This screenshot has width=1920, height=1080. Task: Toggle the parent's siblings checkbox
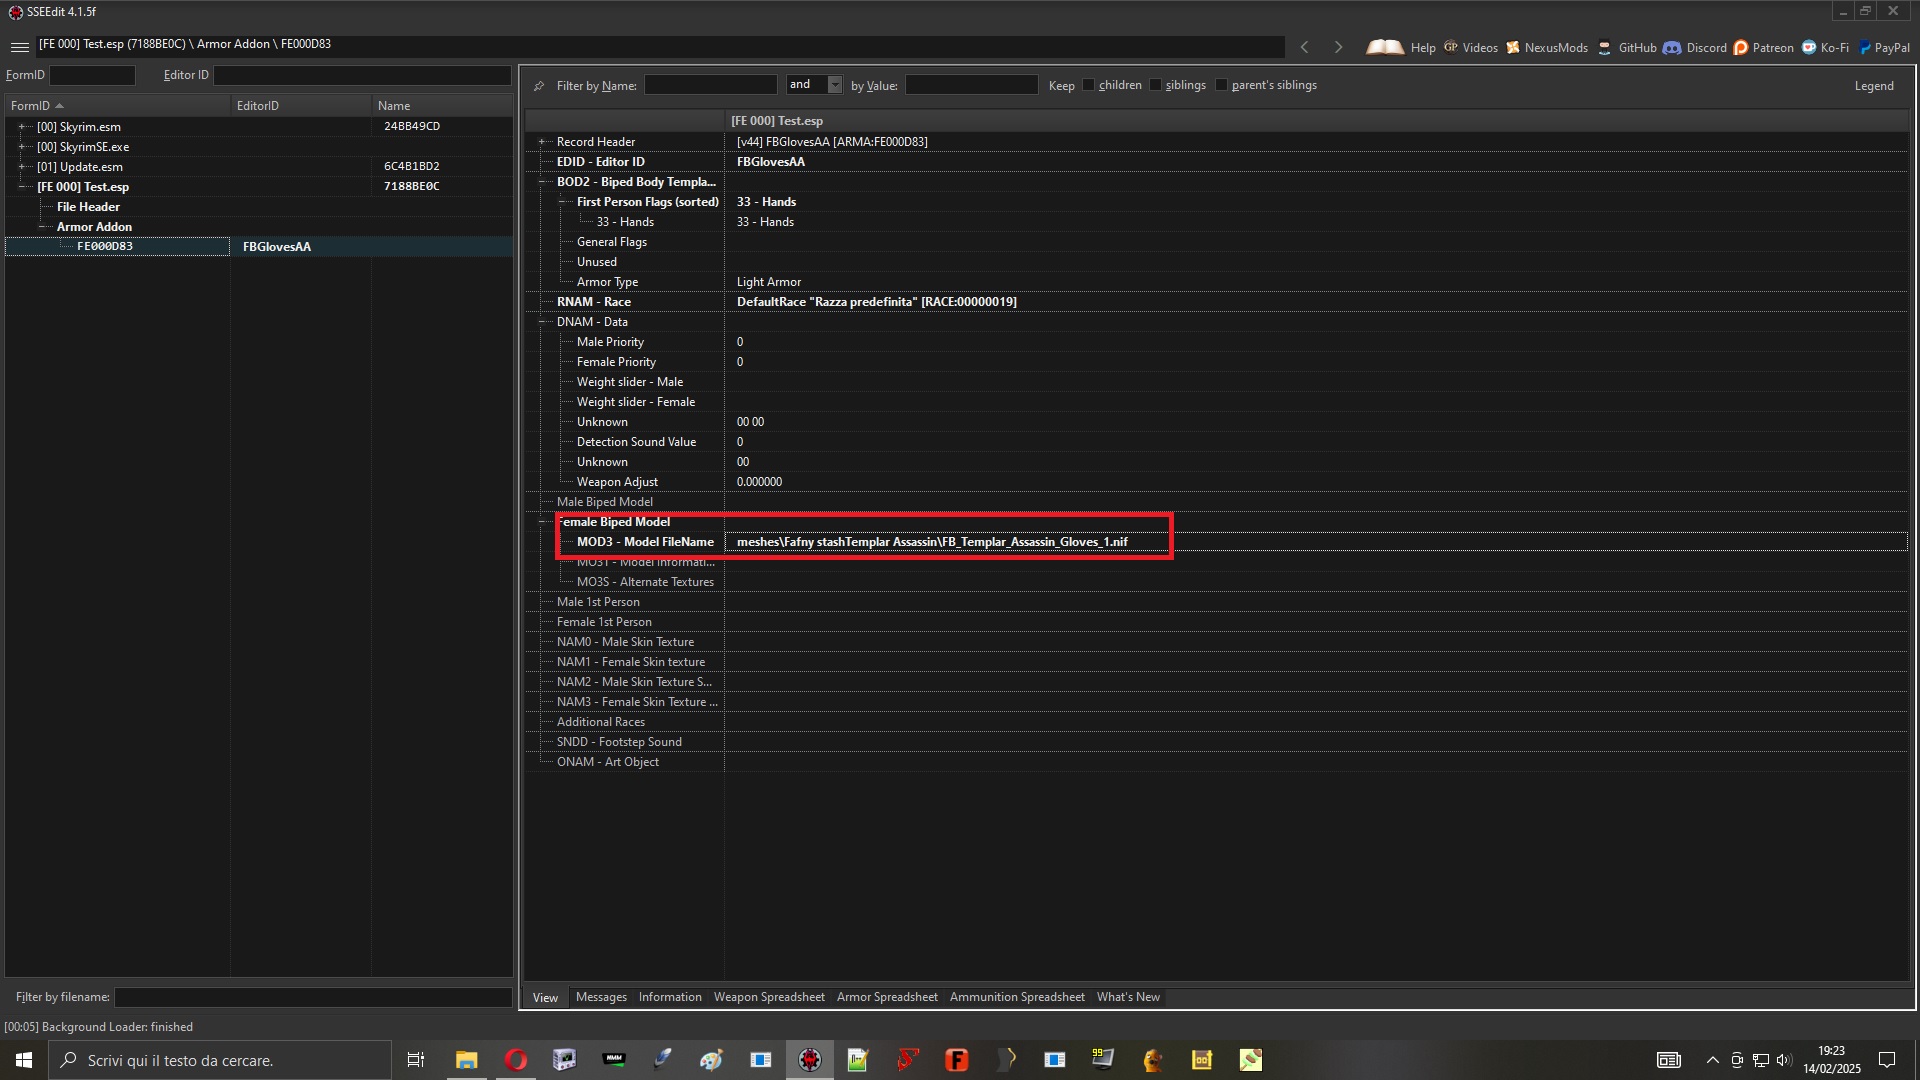[x=1221, y=85]
